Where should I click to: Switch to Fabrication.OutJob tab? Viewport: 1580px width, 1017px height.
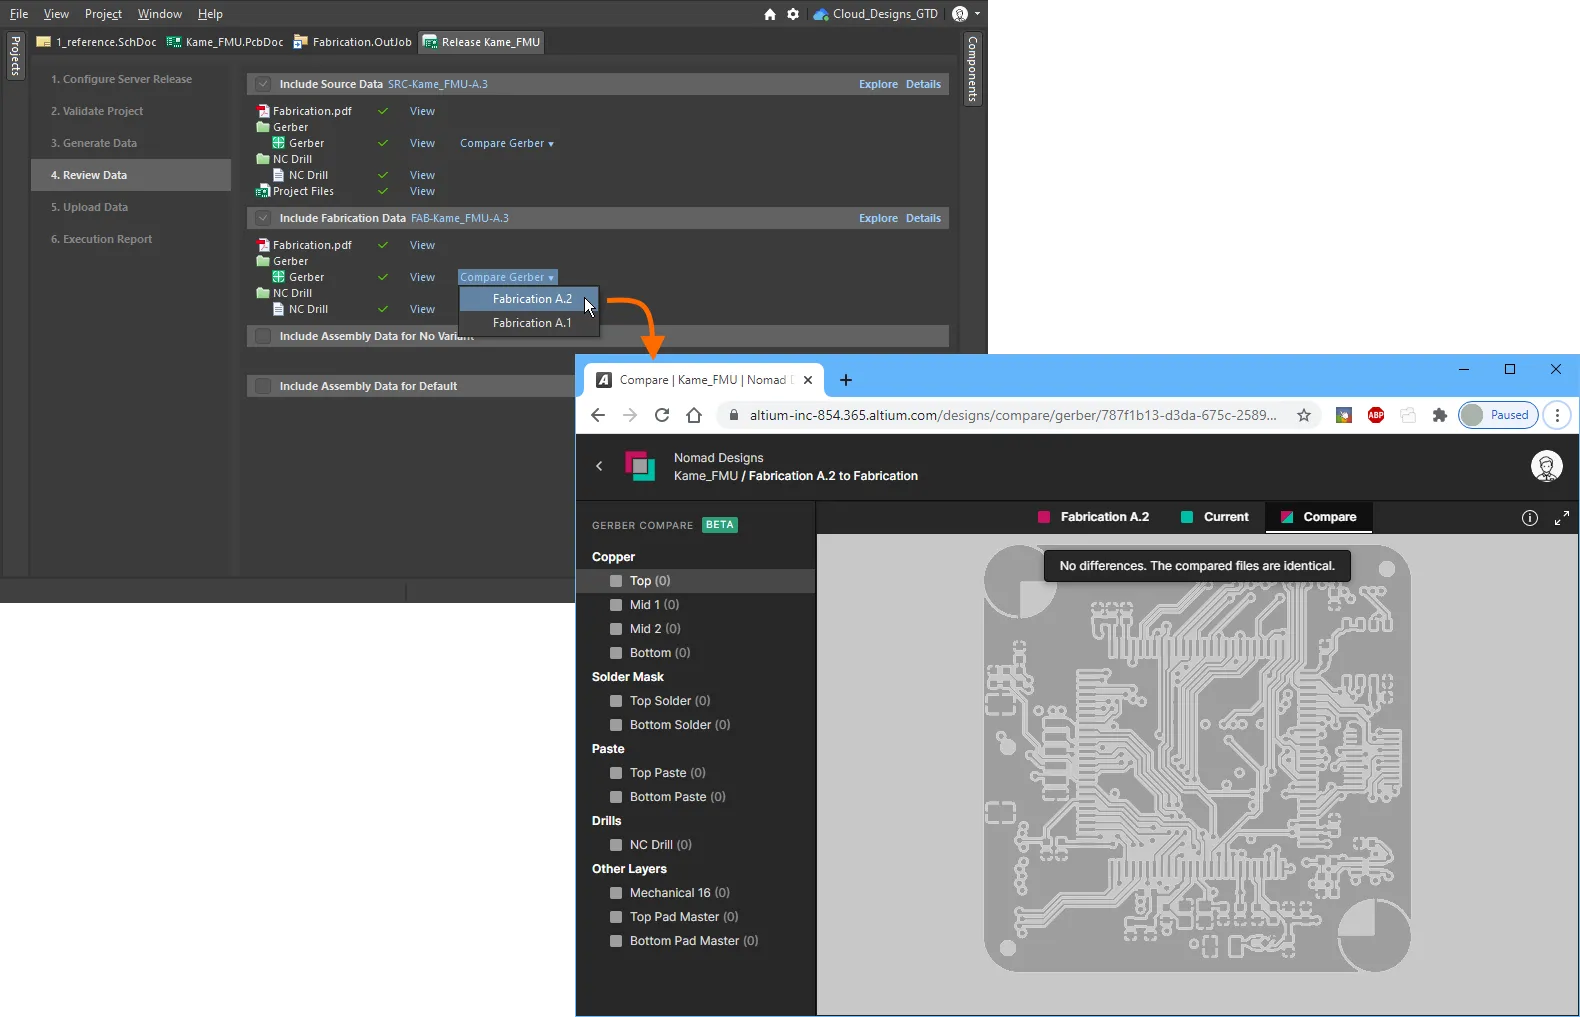point(352,42)
